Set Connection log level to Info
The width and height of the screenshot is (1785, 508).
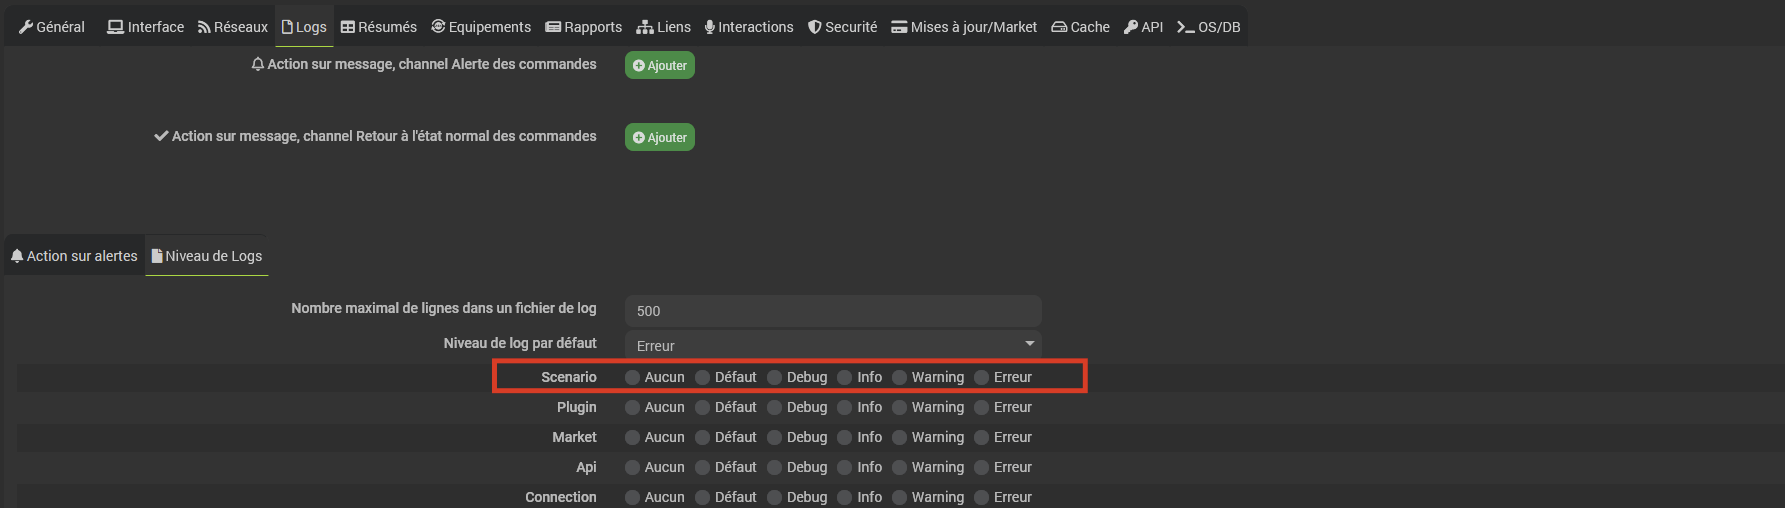click(x=844, y=497)
